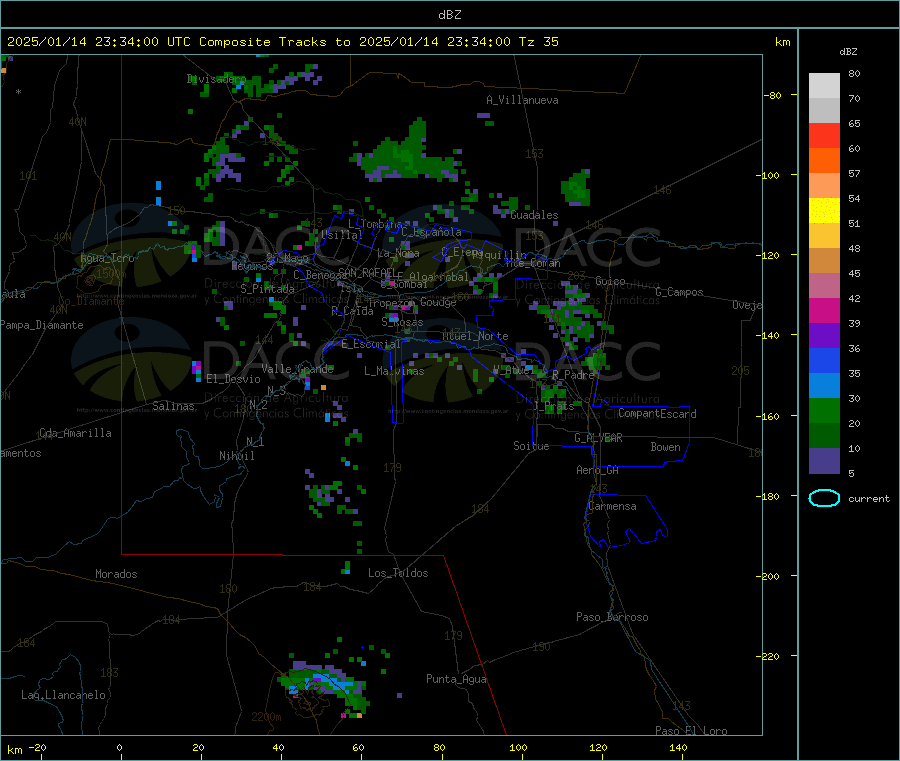The image size is (900, 761).
Task: Click the R_Padre map label
Action: click(x=573, y=375)
